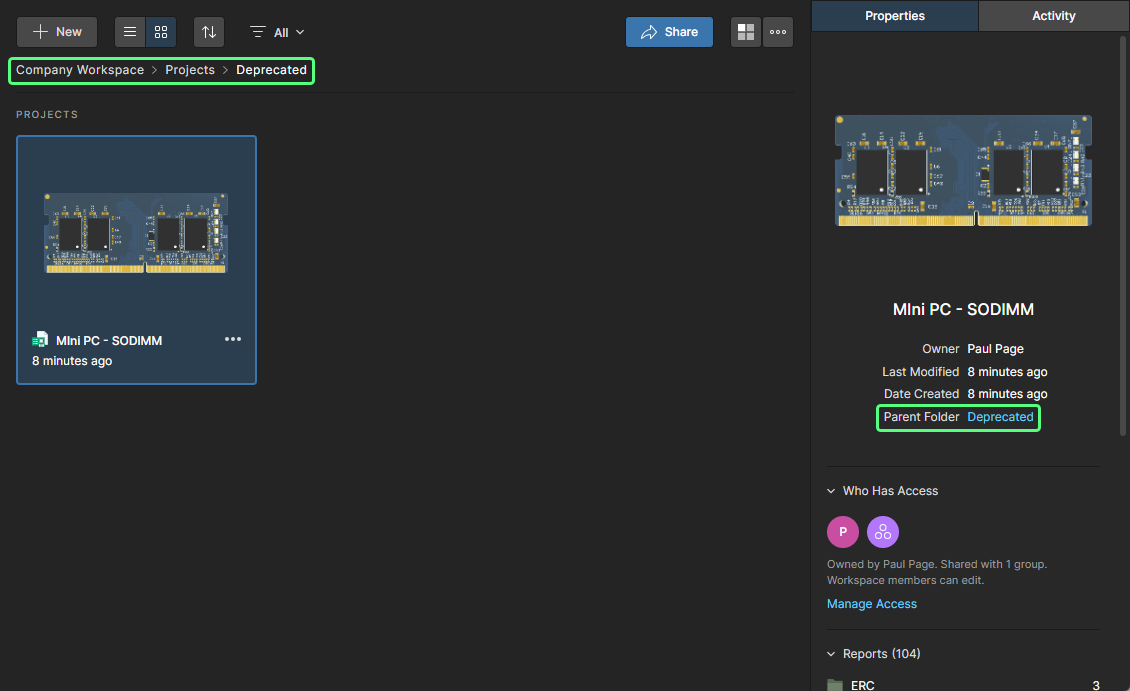Click the New button
The image size is (1130, 691).
57,32
